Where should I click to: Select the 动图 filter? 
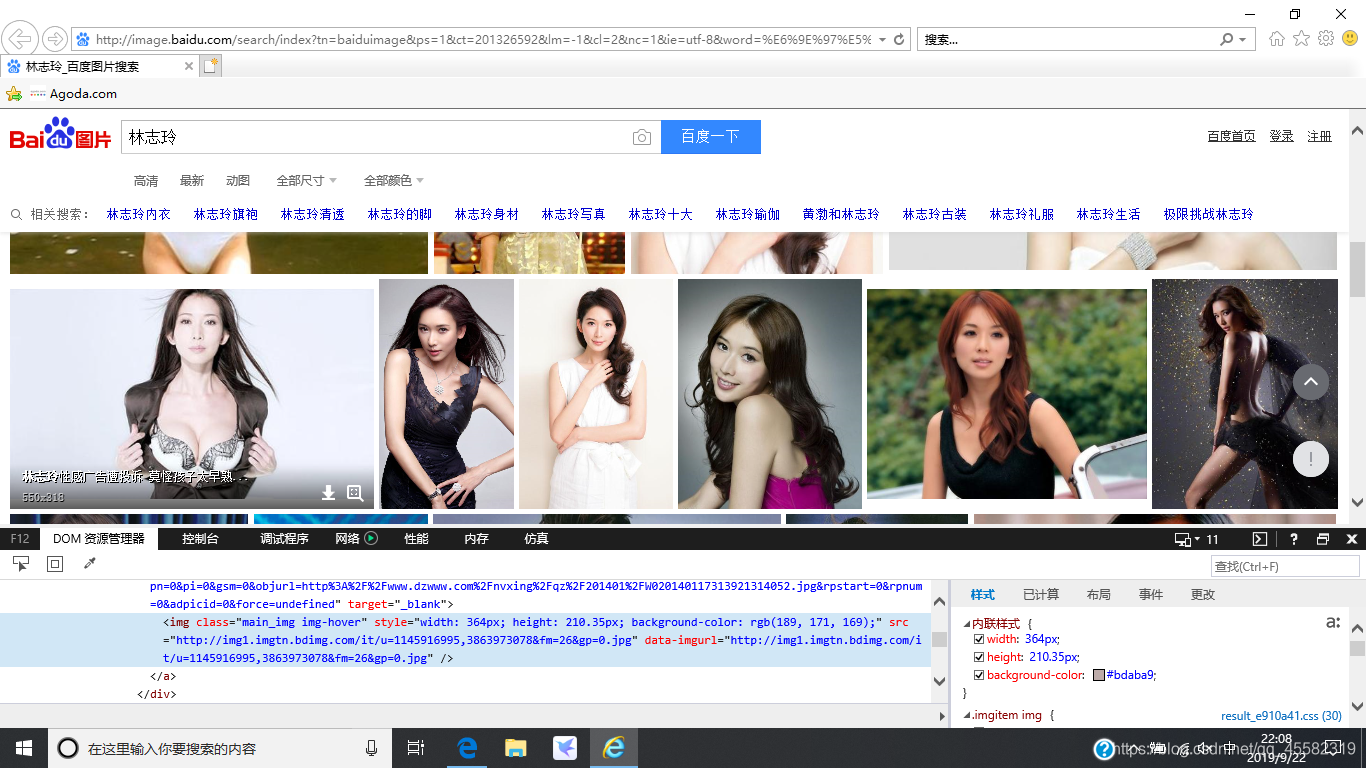(238, 181)
